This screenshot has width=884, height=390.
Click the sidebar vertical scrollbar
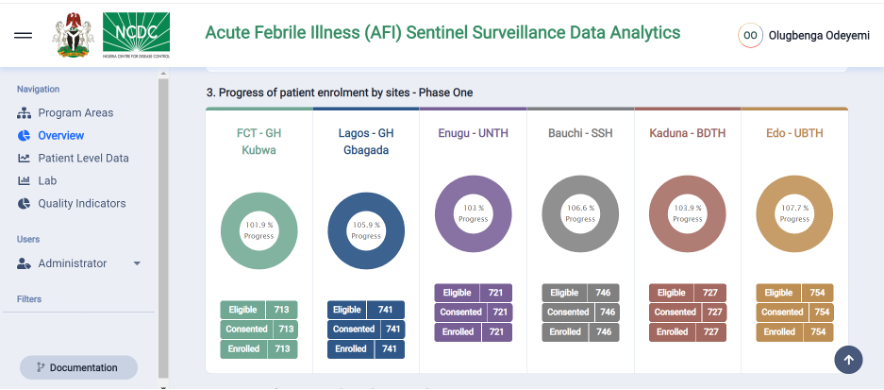tap(163, 228)
